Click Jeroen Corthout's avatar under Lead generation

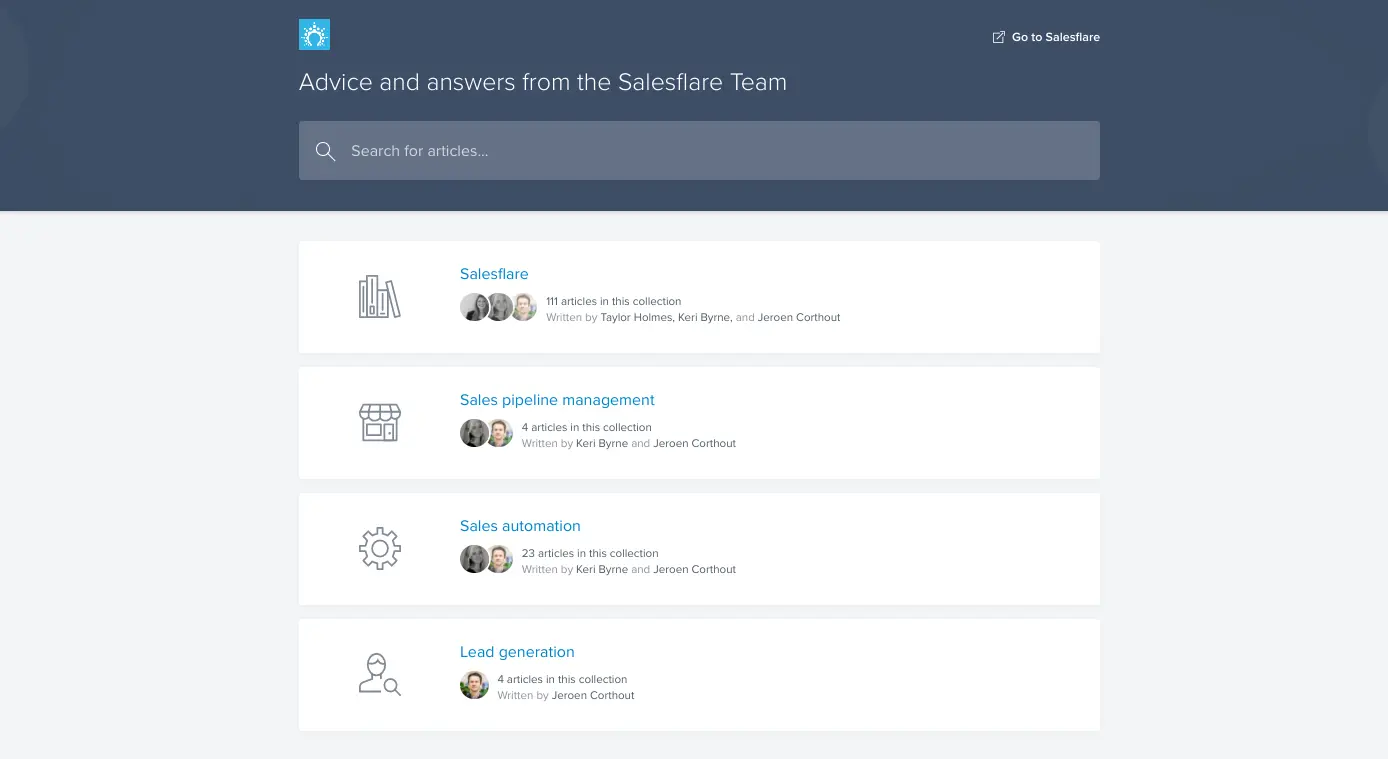[474, 685]
